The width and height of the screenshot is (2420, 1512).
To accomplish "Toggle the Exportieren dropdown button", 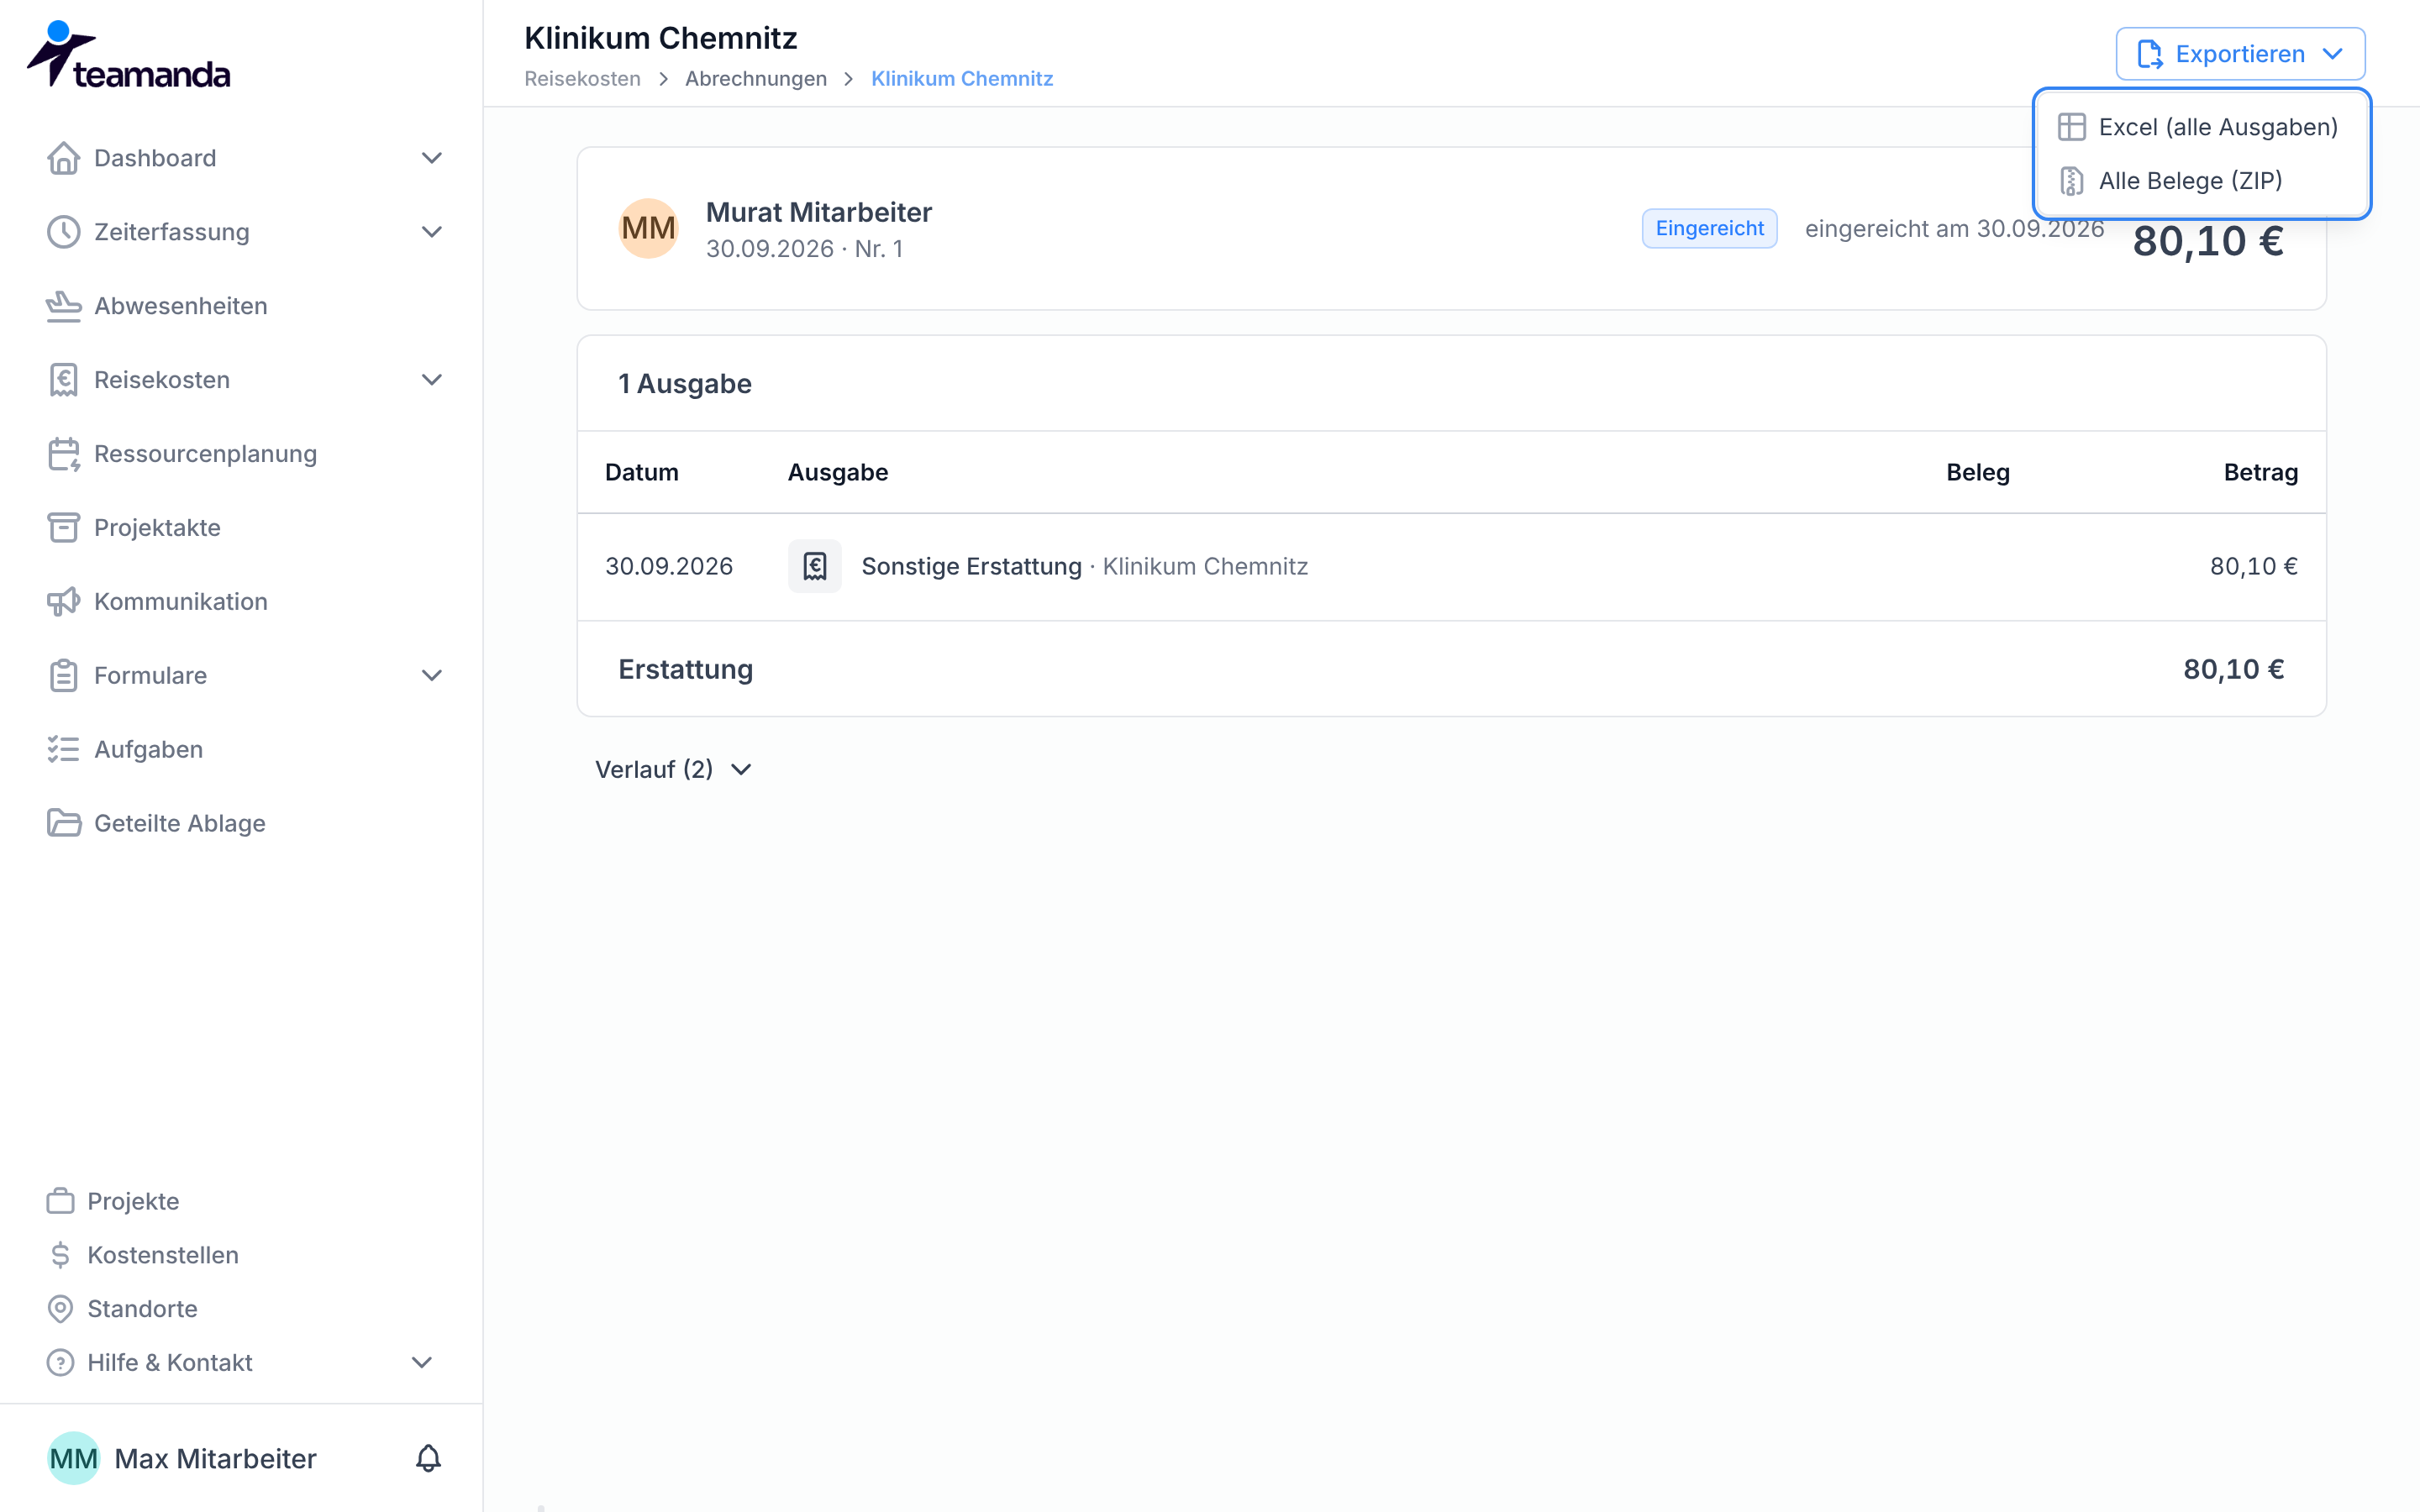I will click(2240, 54).
